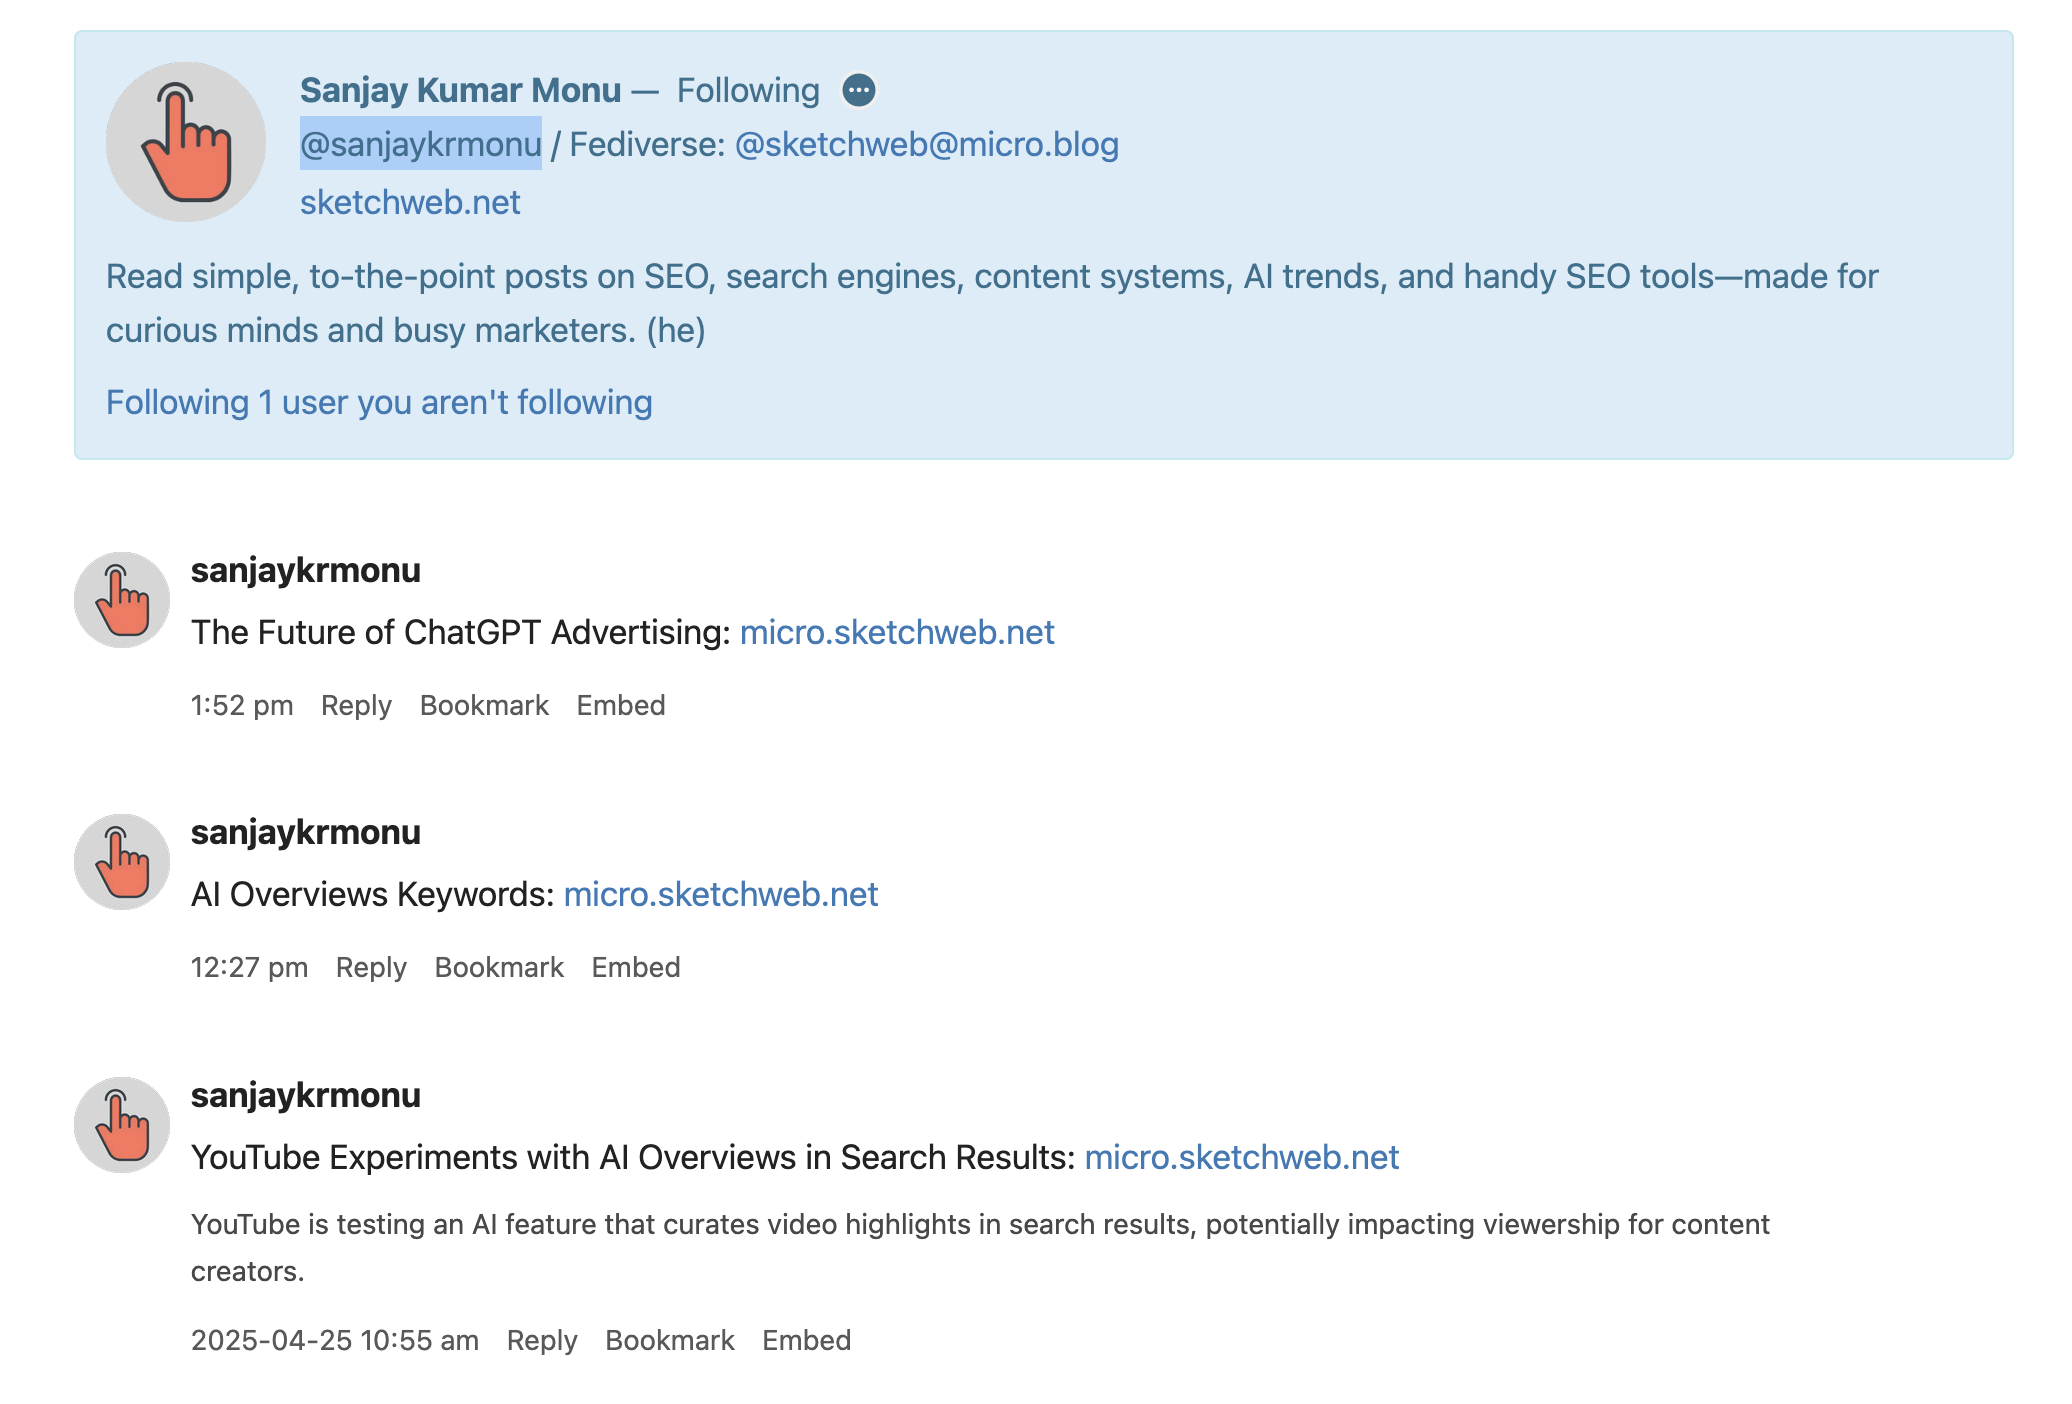Embed the ChatGPT Advertising post
The height and width of the screenshot is (1404, 2072).
click(621, 705)
